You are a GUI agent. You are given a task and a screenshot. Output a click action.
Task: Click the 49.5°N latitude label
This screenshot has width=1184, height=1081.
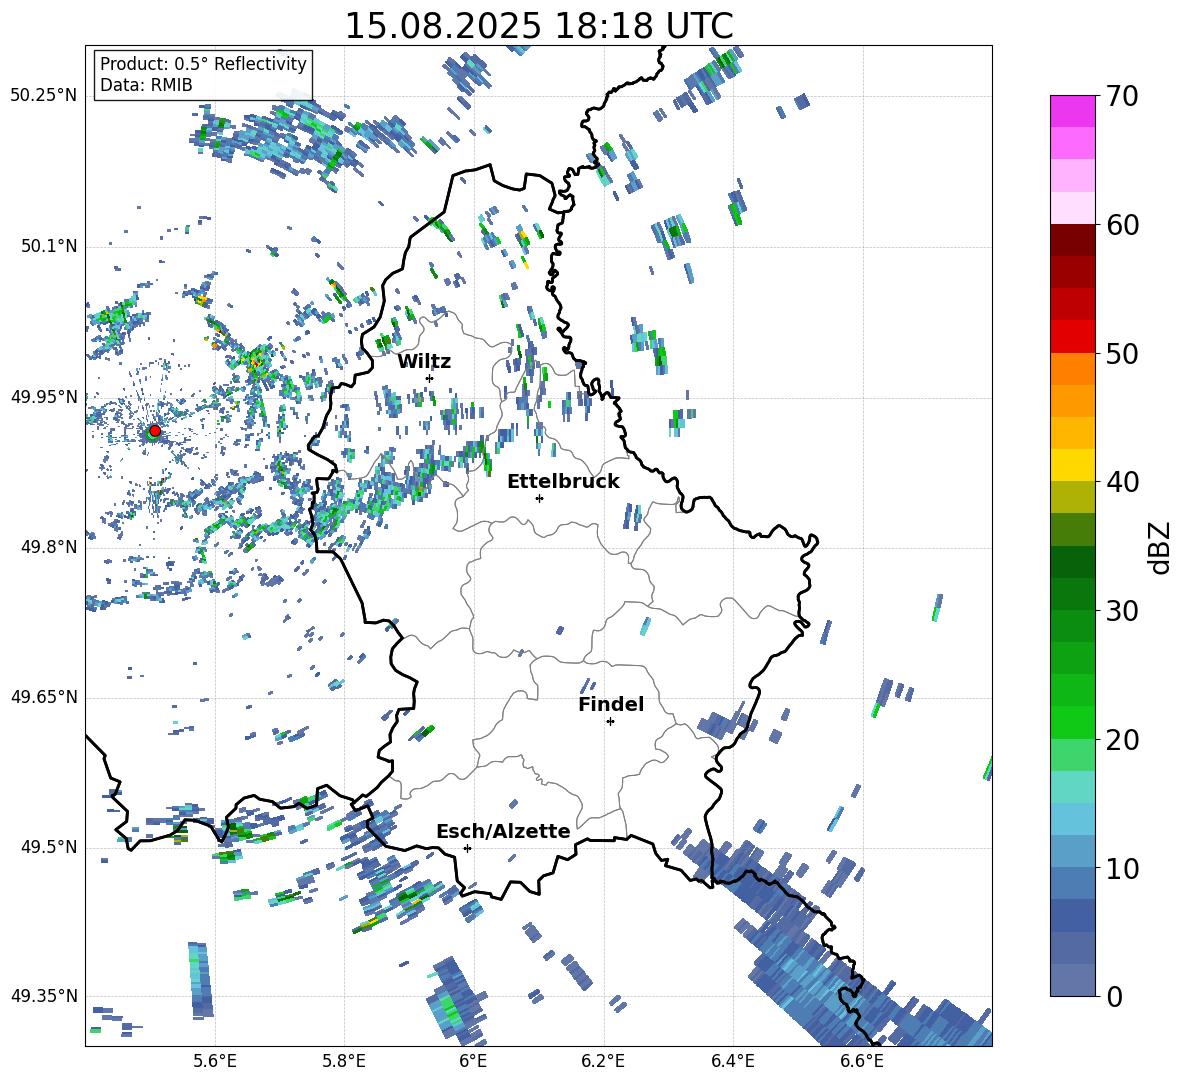(x=49, y=847)
